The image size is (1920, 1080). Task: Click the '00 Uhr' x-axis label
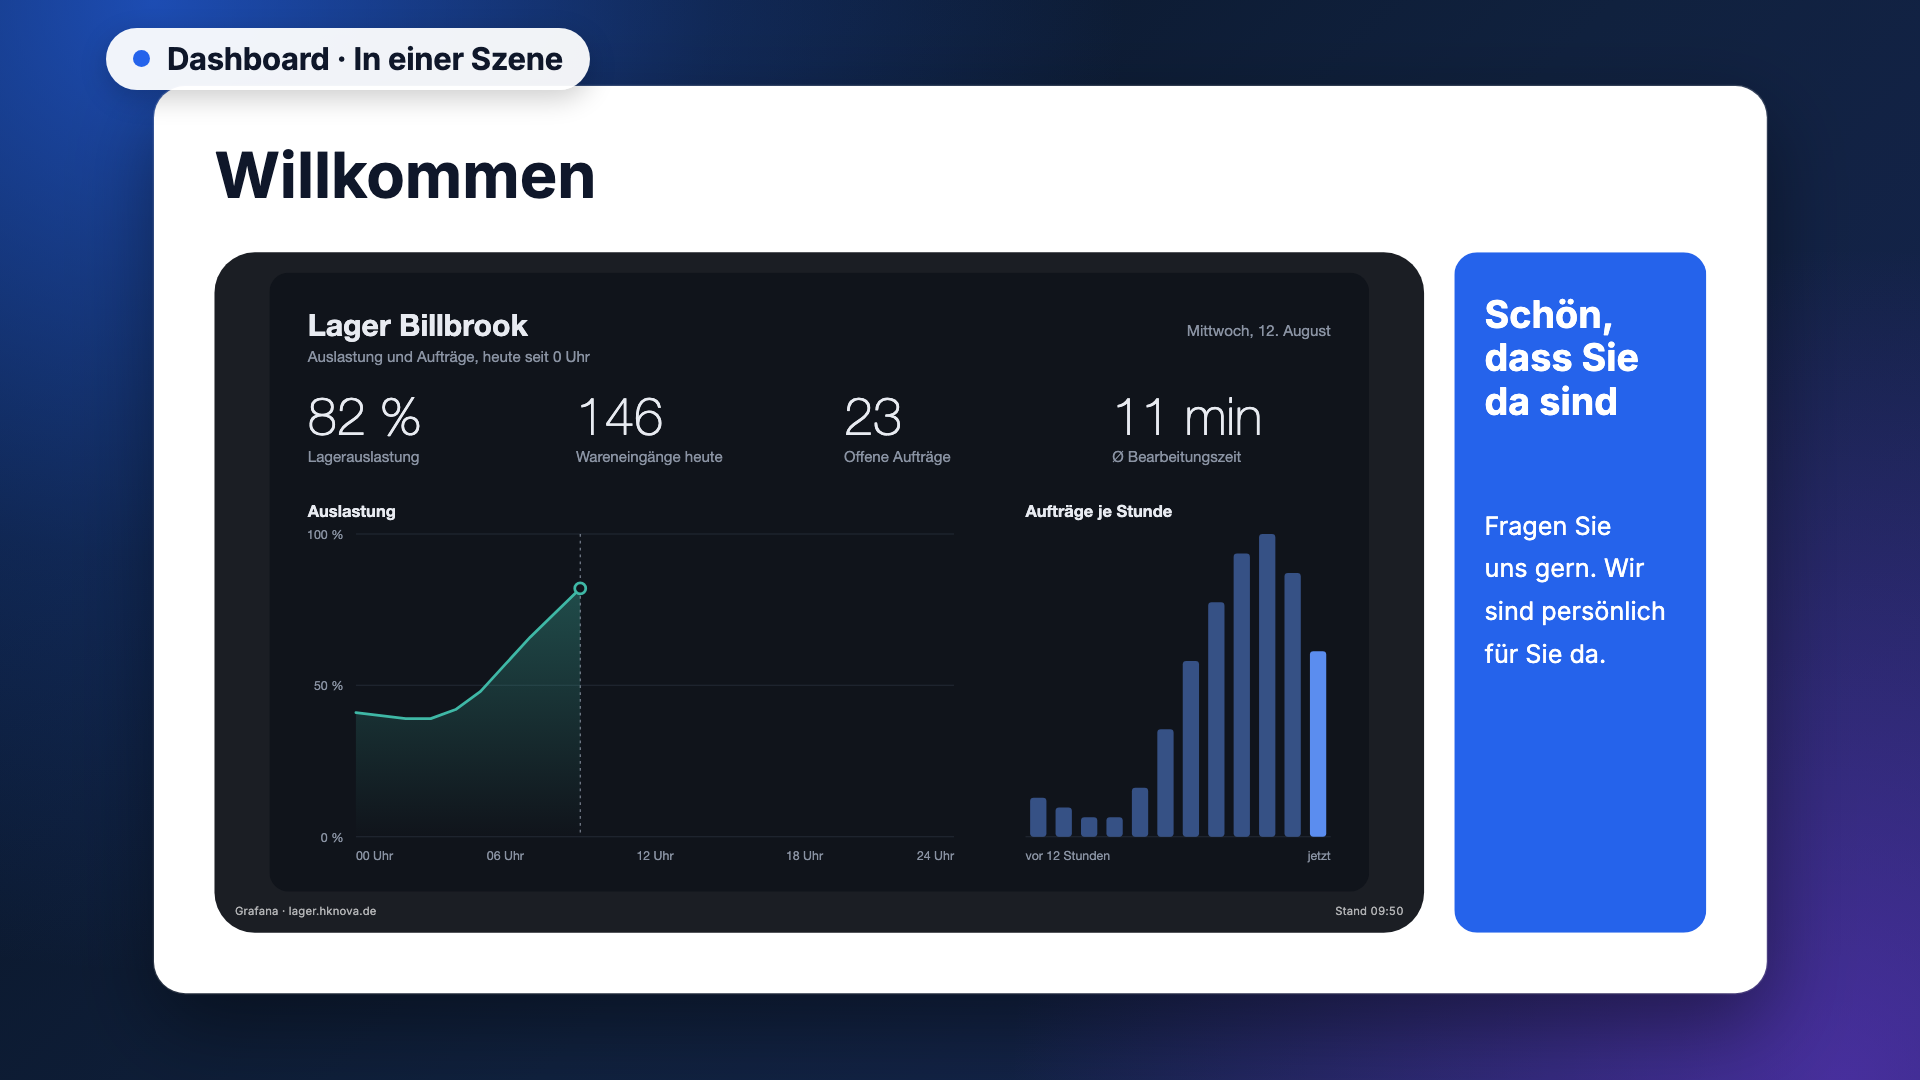pyautogui.click(x=374, y=856)
